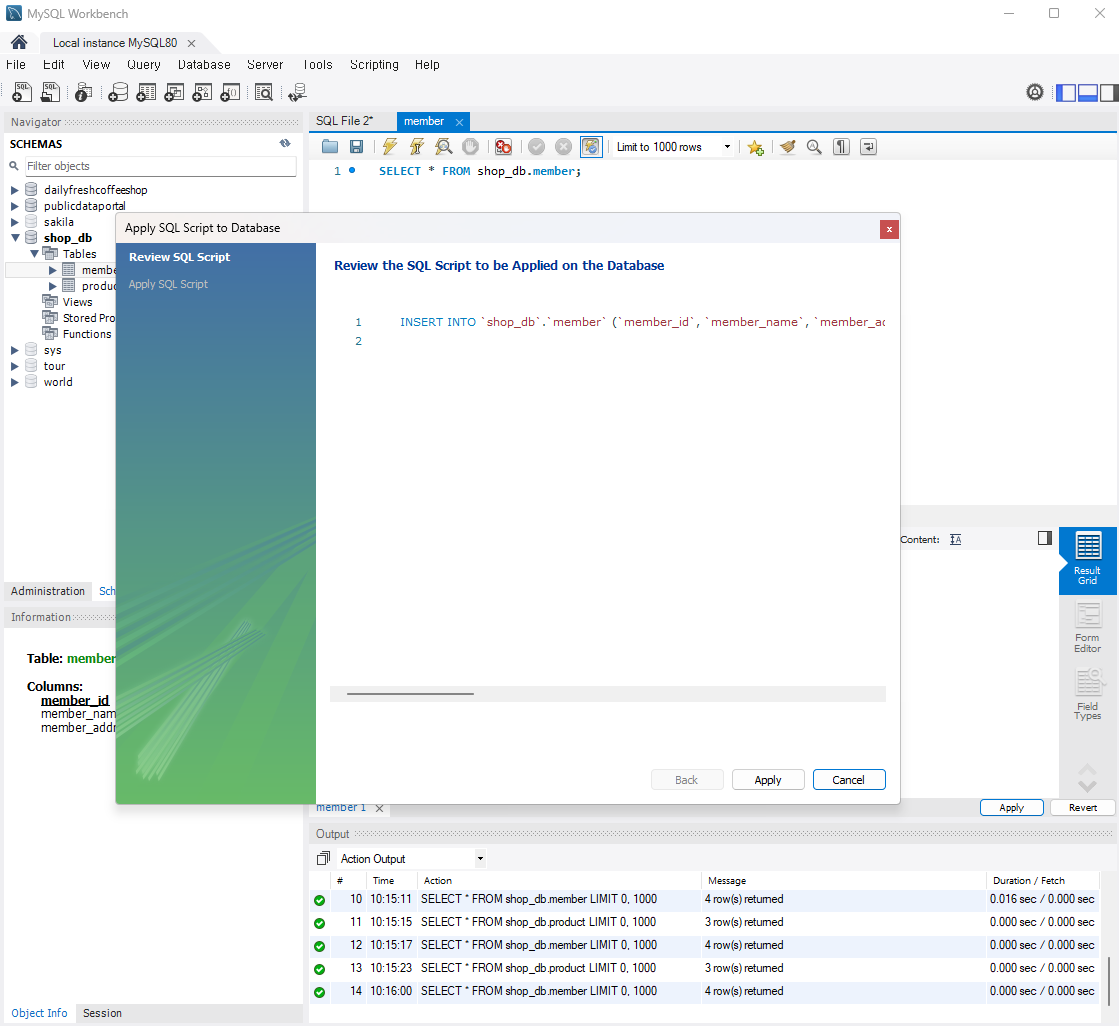
Task: Click the Filter objects search field
Action: 161,166
